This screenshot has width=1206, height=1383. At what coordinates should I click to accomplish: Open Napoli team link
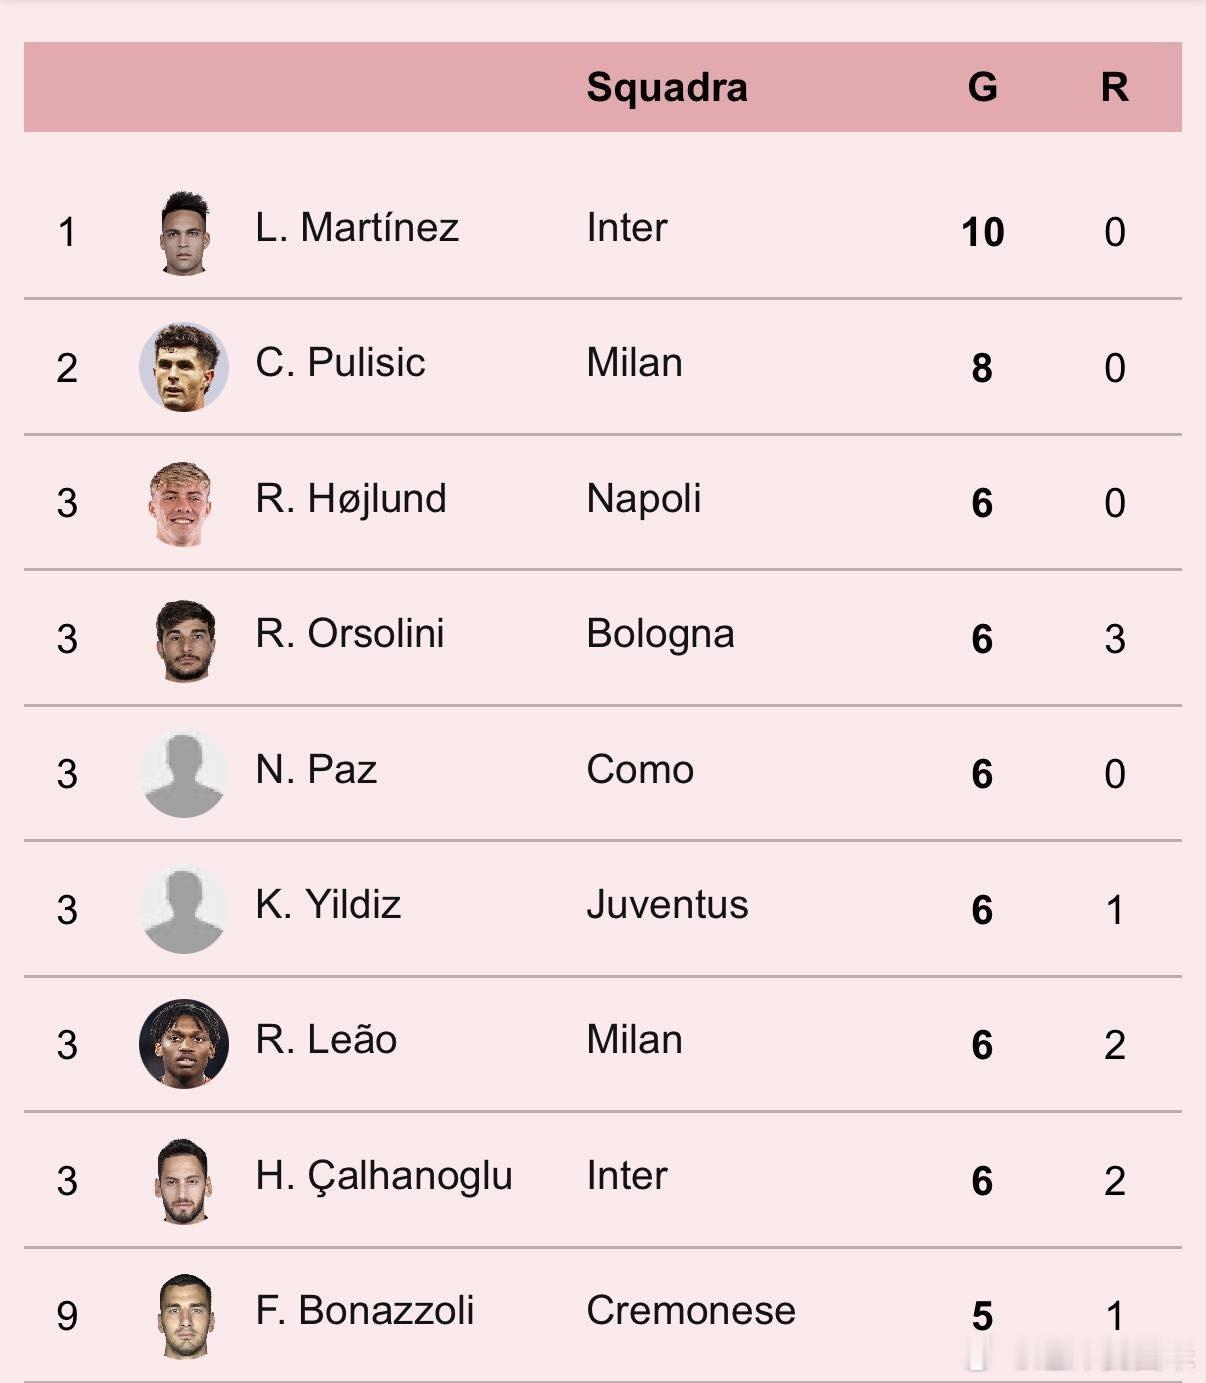pos(643,499)
